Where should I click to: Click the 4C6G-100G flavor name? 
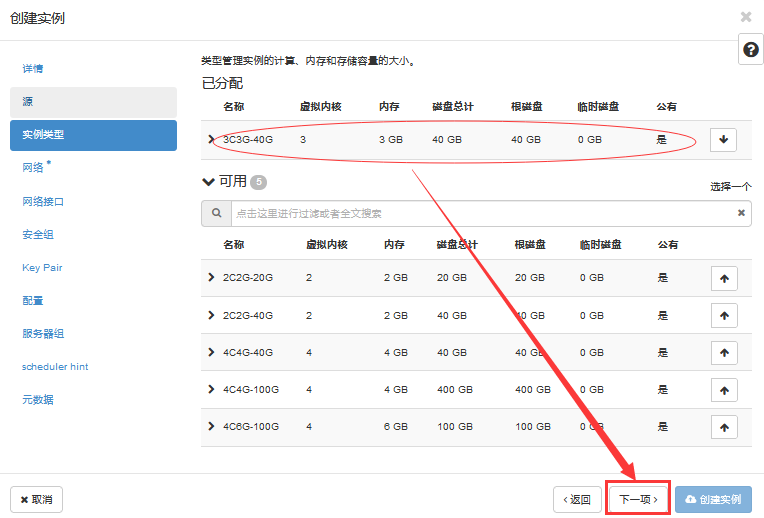pos(251,427)
